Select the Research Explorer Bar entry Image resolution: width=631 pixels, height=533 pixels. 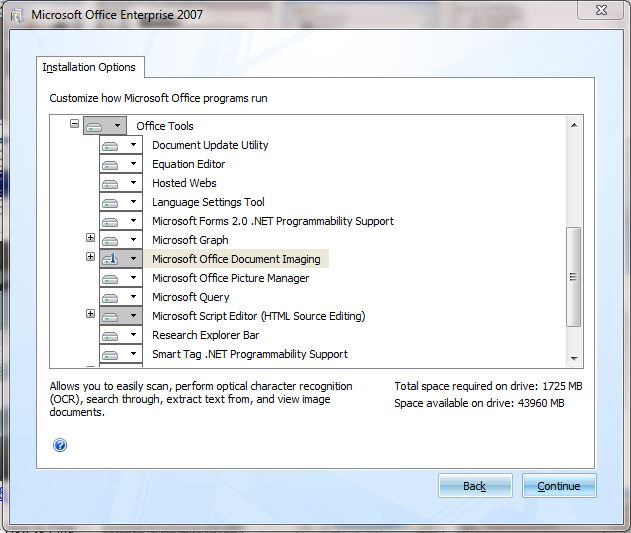206,335
